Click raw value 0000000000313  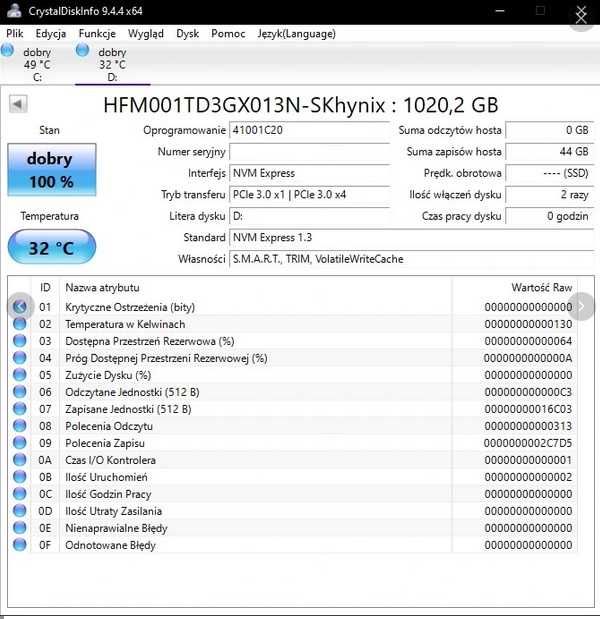(528, 426)
